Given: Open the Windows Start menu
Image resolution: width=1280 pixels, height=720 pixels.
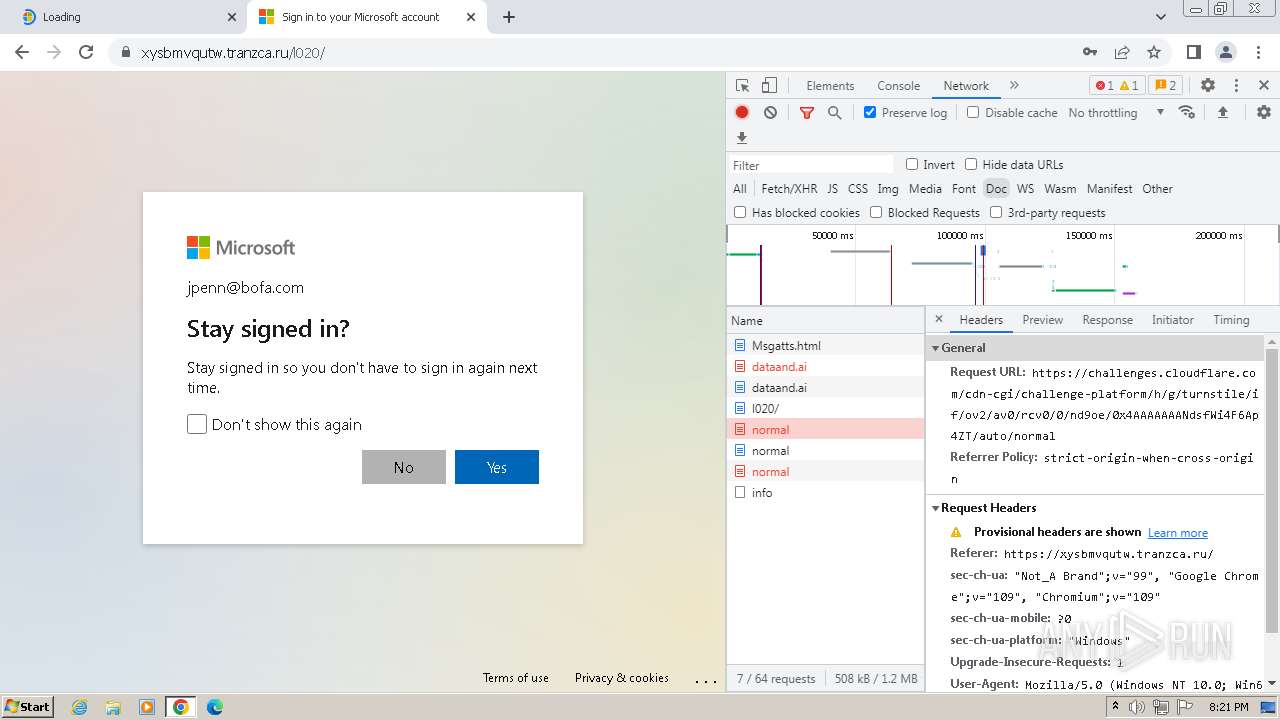Looking at the screenshot, I should (28, 707).
